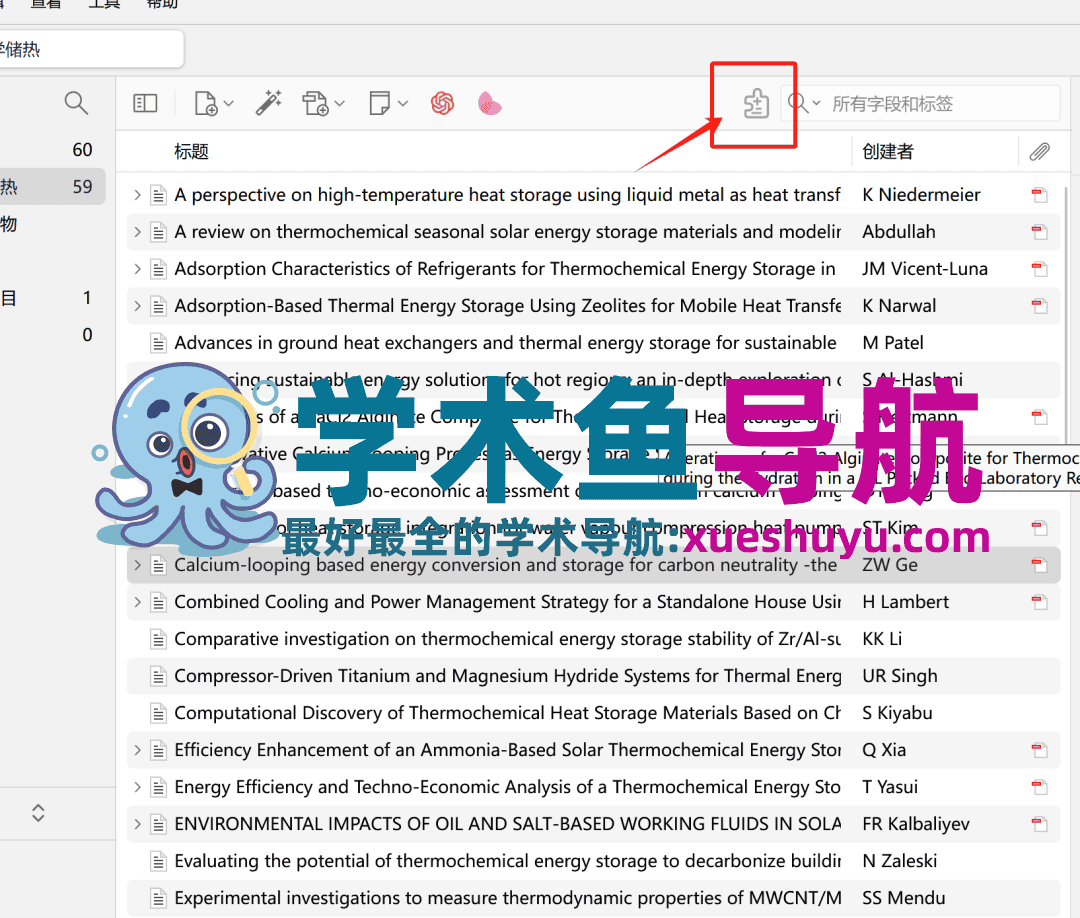Open PDF icon on the Calcium-looping row
This screenshot has width=1080, height=918.
pos(1039,564)
